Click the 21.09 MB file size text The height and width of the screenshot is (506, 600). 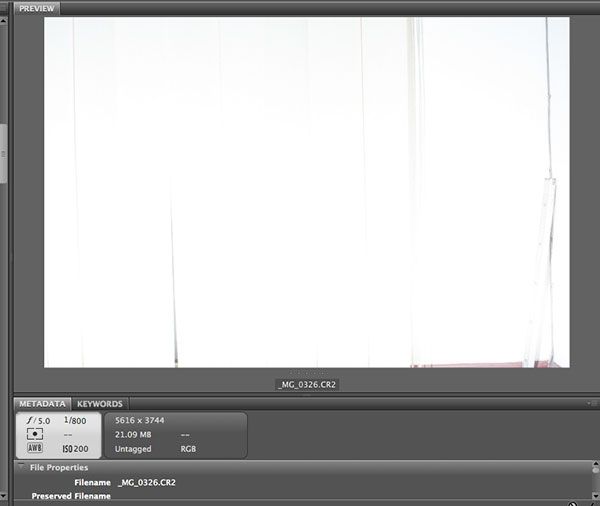pos(135,435)
